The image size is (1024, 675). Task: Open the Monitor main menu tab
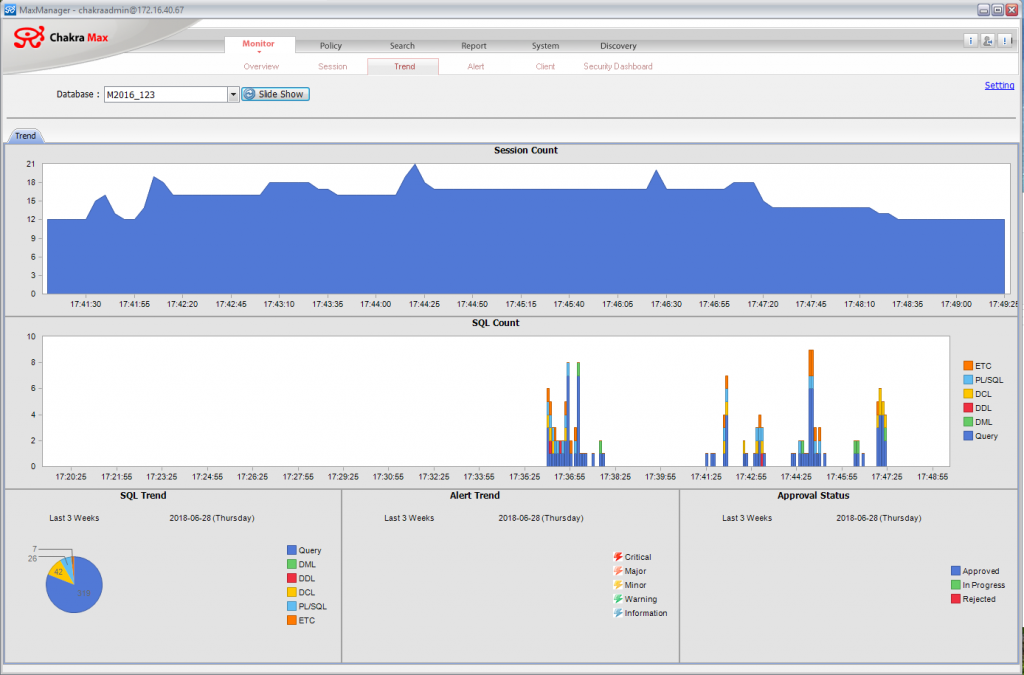[259, 44]
